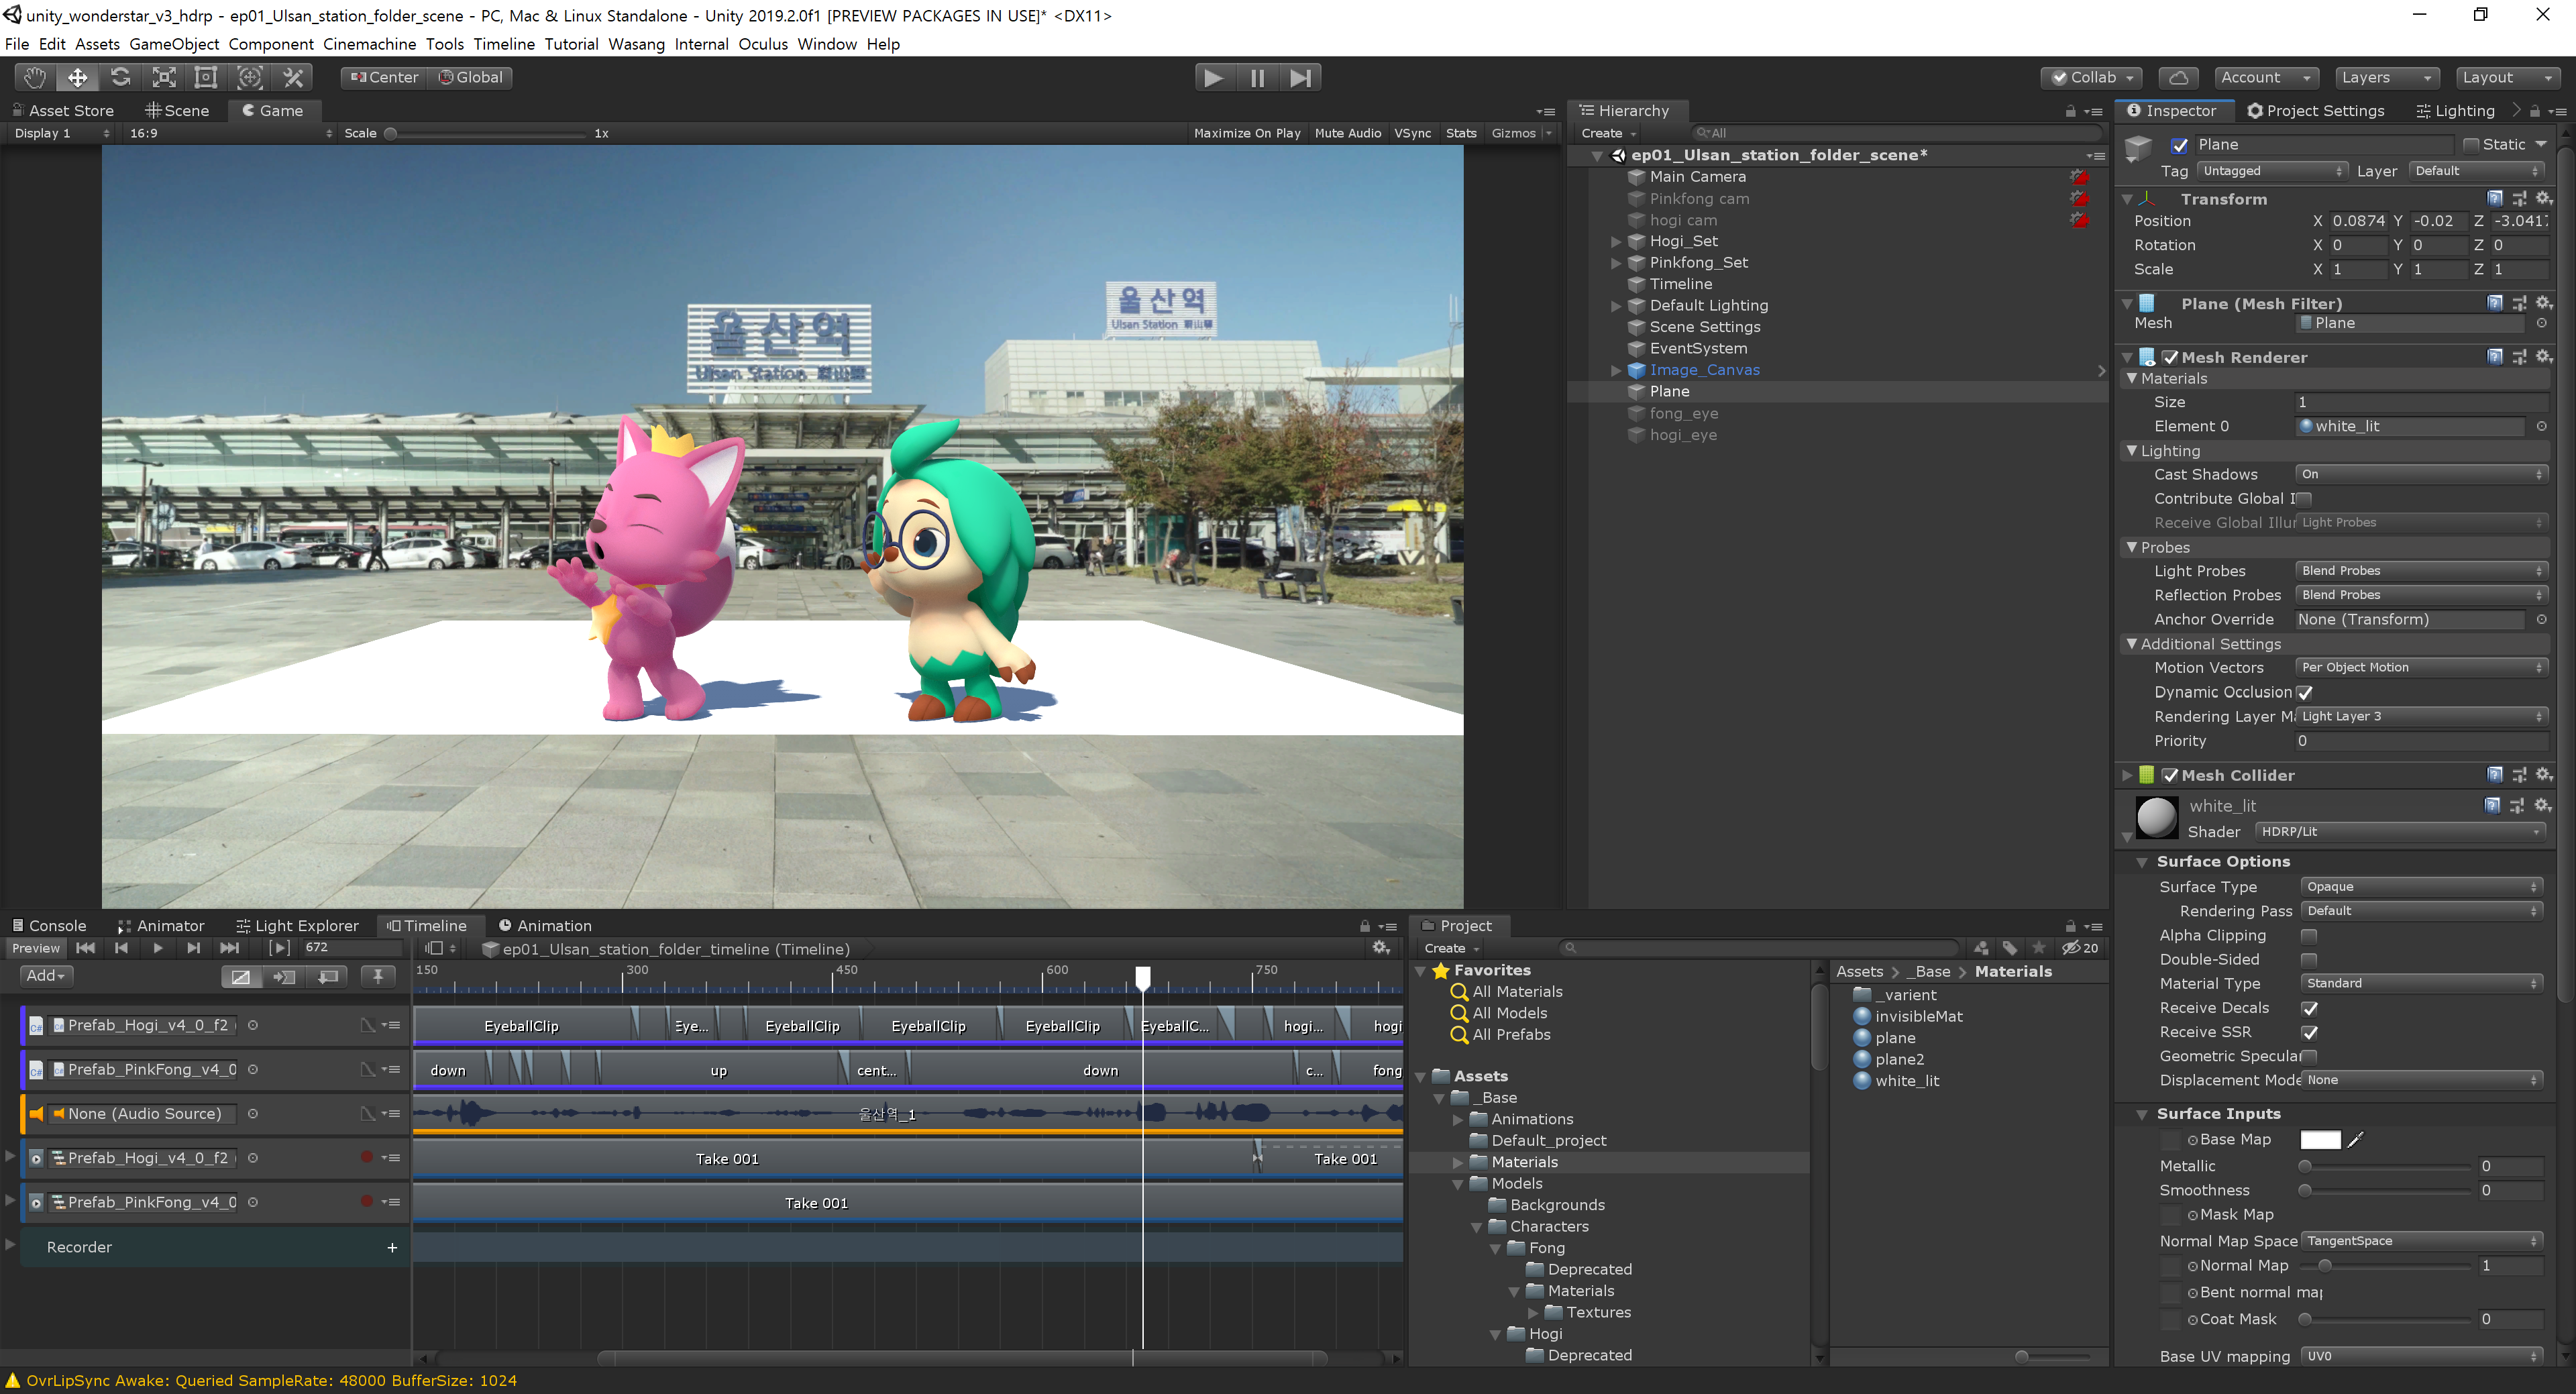
Task: Select the Hand tool in the toolbar
Action: 35,77
